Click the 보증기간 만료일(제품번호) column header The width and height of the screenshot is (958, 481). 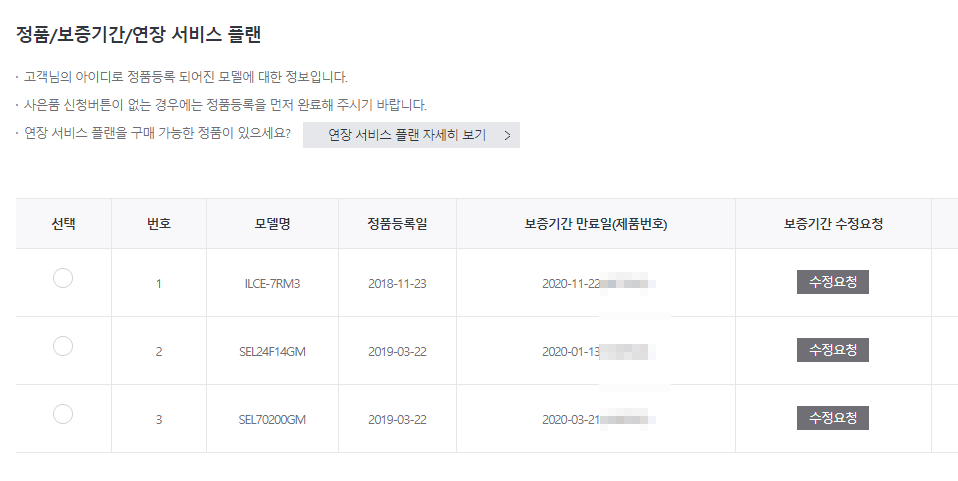[x=596, y=224]
